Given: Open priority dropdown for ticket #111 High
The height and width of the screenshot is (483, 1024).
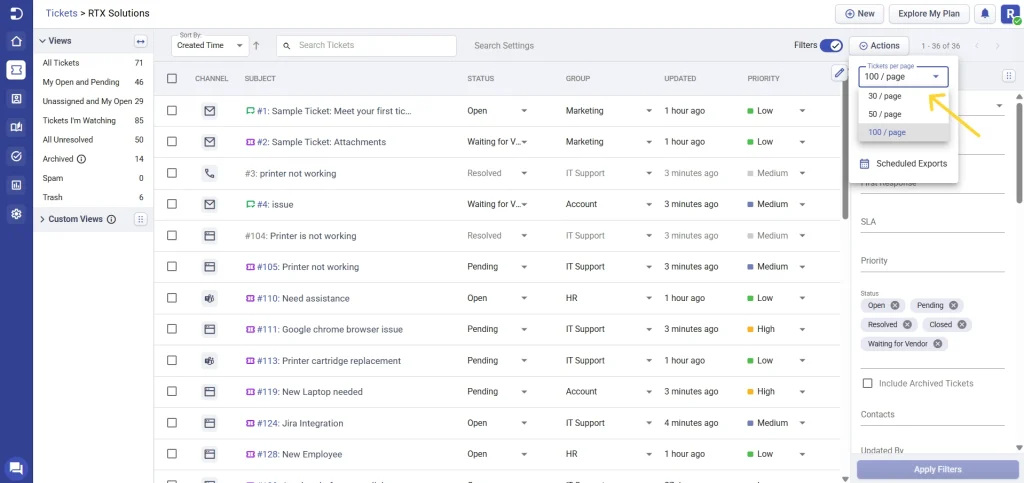Looking at the screenshot, I should tap(802, 330).
